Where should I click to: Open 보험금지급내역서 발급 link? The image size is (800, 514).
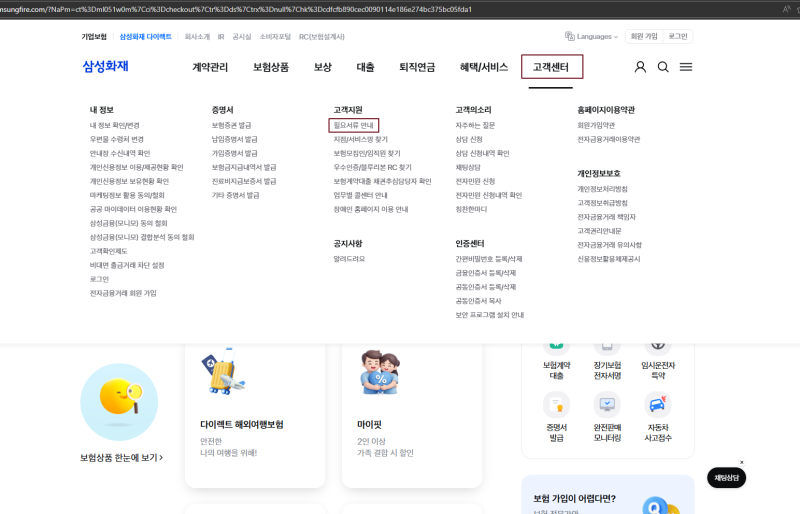pyautogui.click(x=244, y=167)
